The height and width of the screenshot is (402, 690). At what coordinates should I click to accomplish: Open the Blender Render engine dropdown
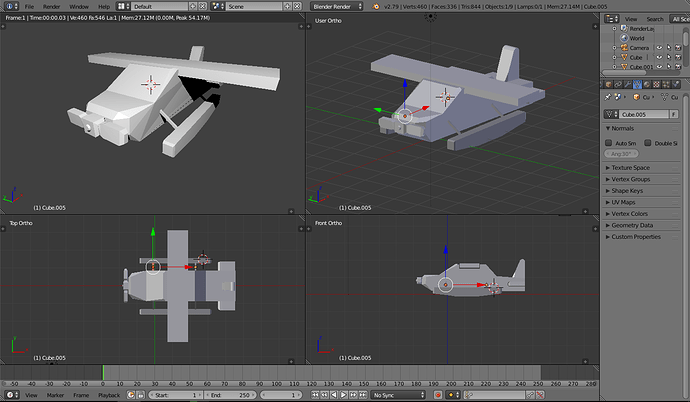[337, 6]
